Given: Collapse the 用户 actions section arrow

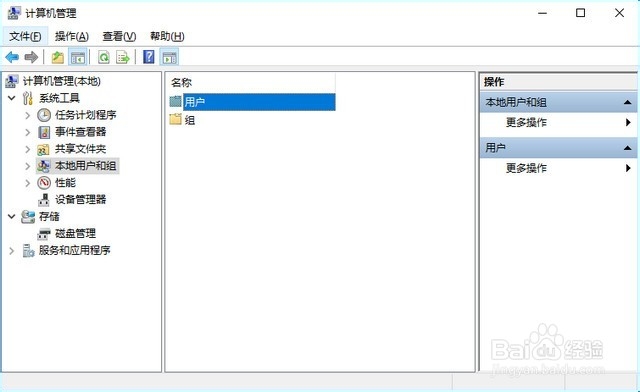Looking at the screenshot, I should pos(627,148).
